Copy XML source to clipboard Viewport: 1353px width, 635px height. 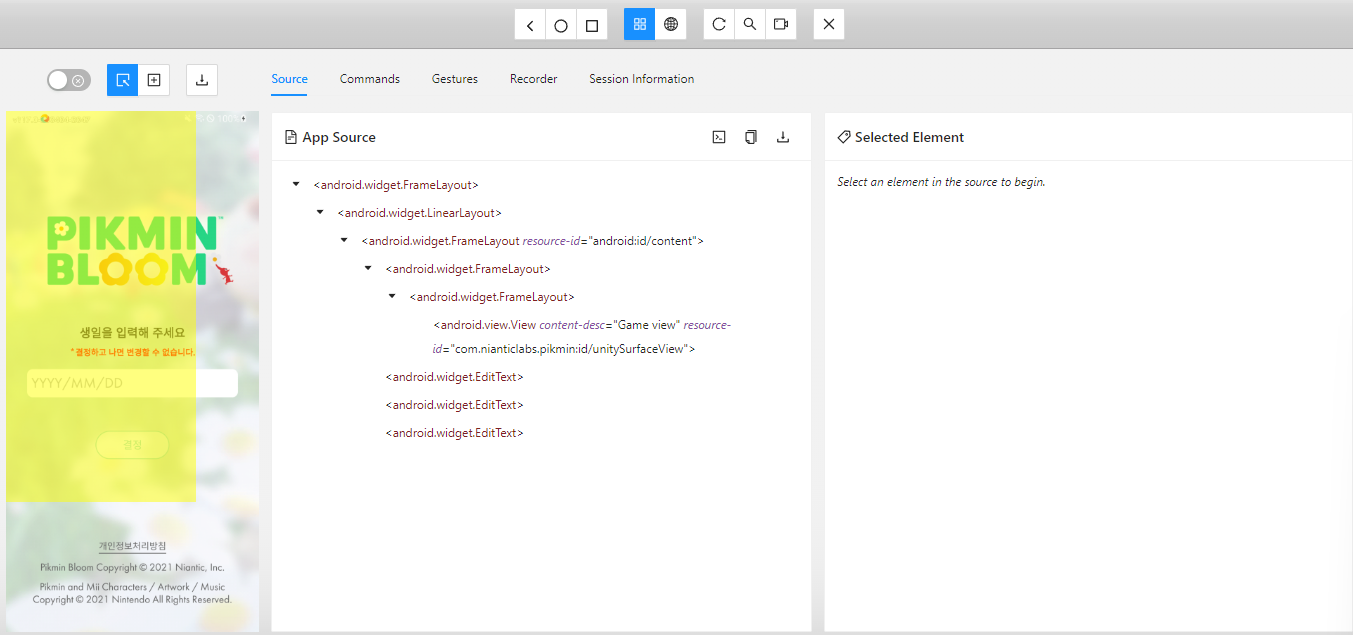(751, 137)
